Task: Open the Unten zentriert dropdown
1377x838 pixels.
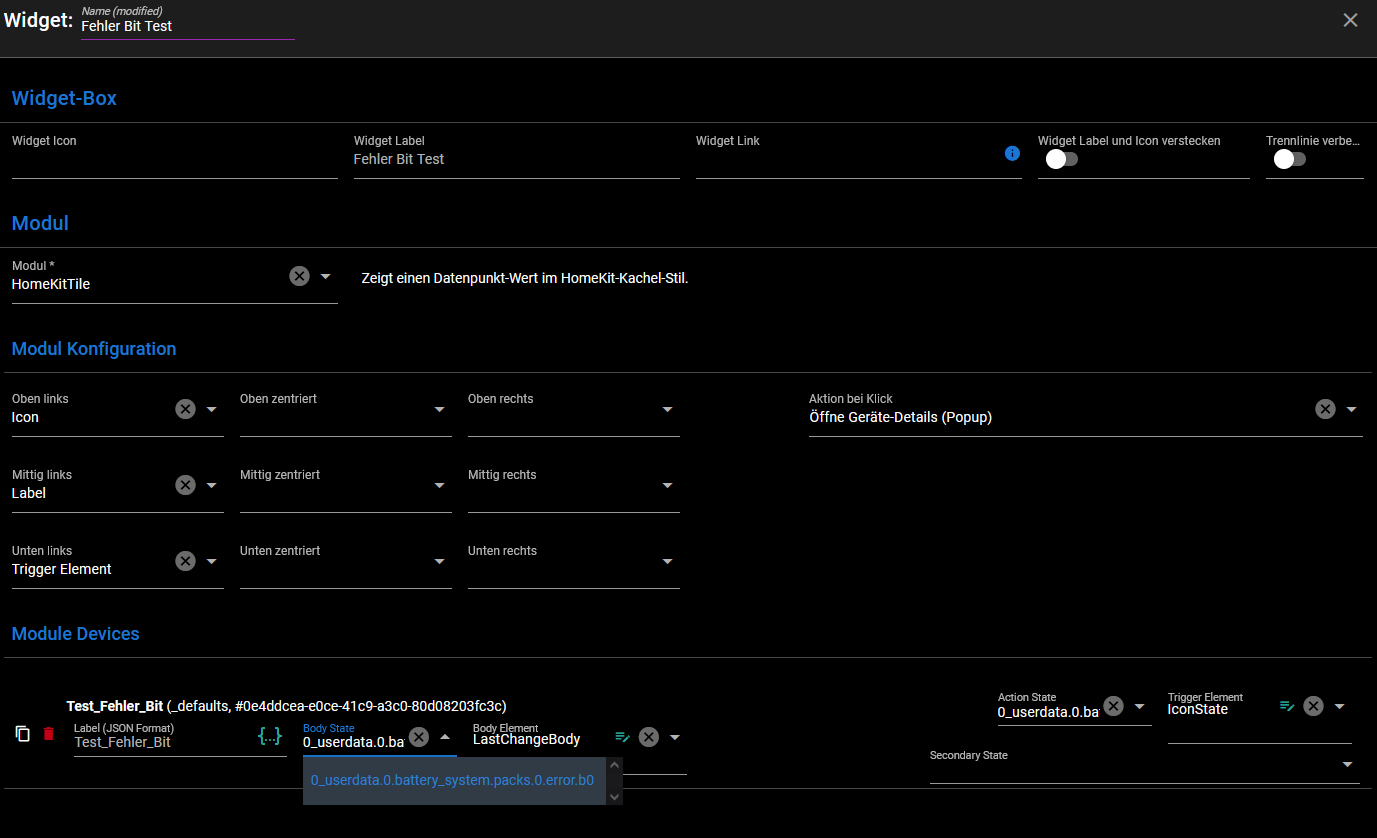Action: click(x=440, y=561)
